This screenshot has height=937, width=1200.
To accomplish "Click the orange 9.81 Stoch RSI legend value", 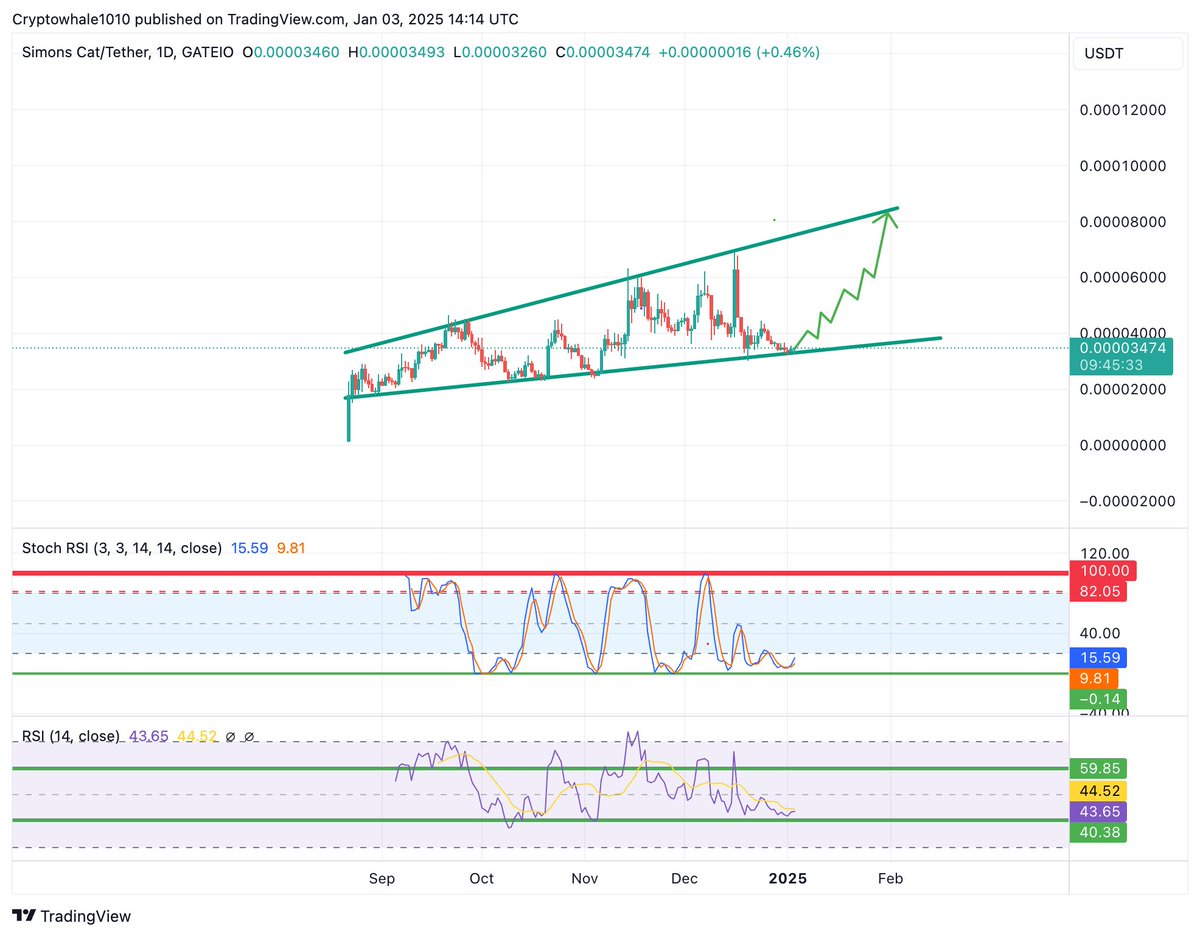I will [292, 548].
